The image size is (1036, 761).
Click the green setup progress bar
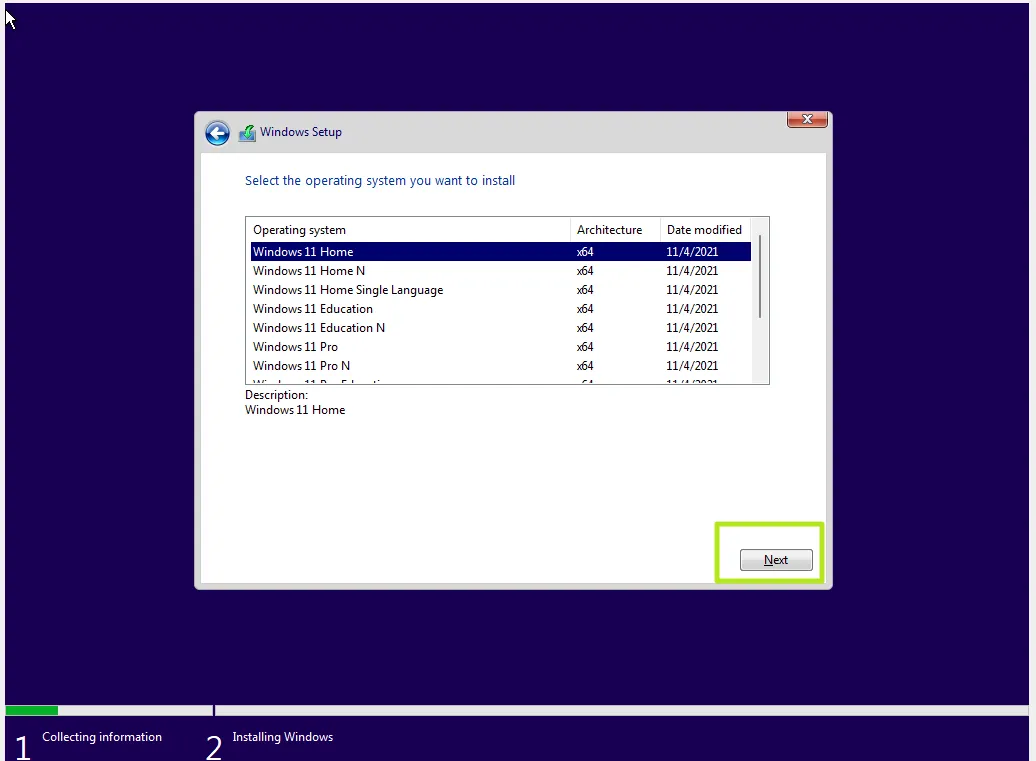point(31,710)
